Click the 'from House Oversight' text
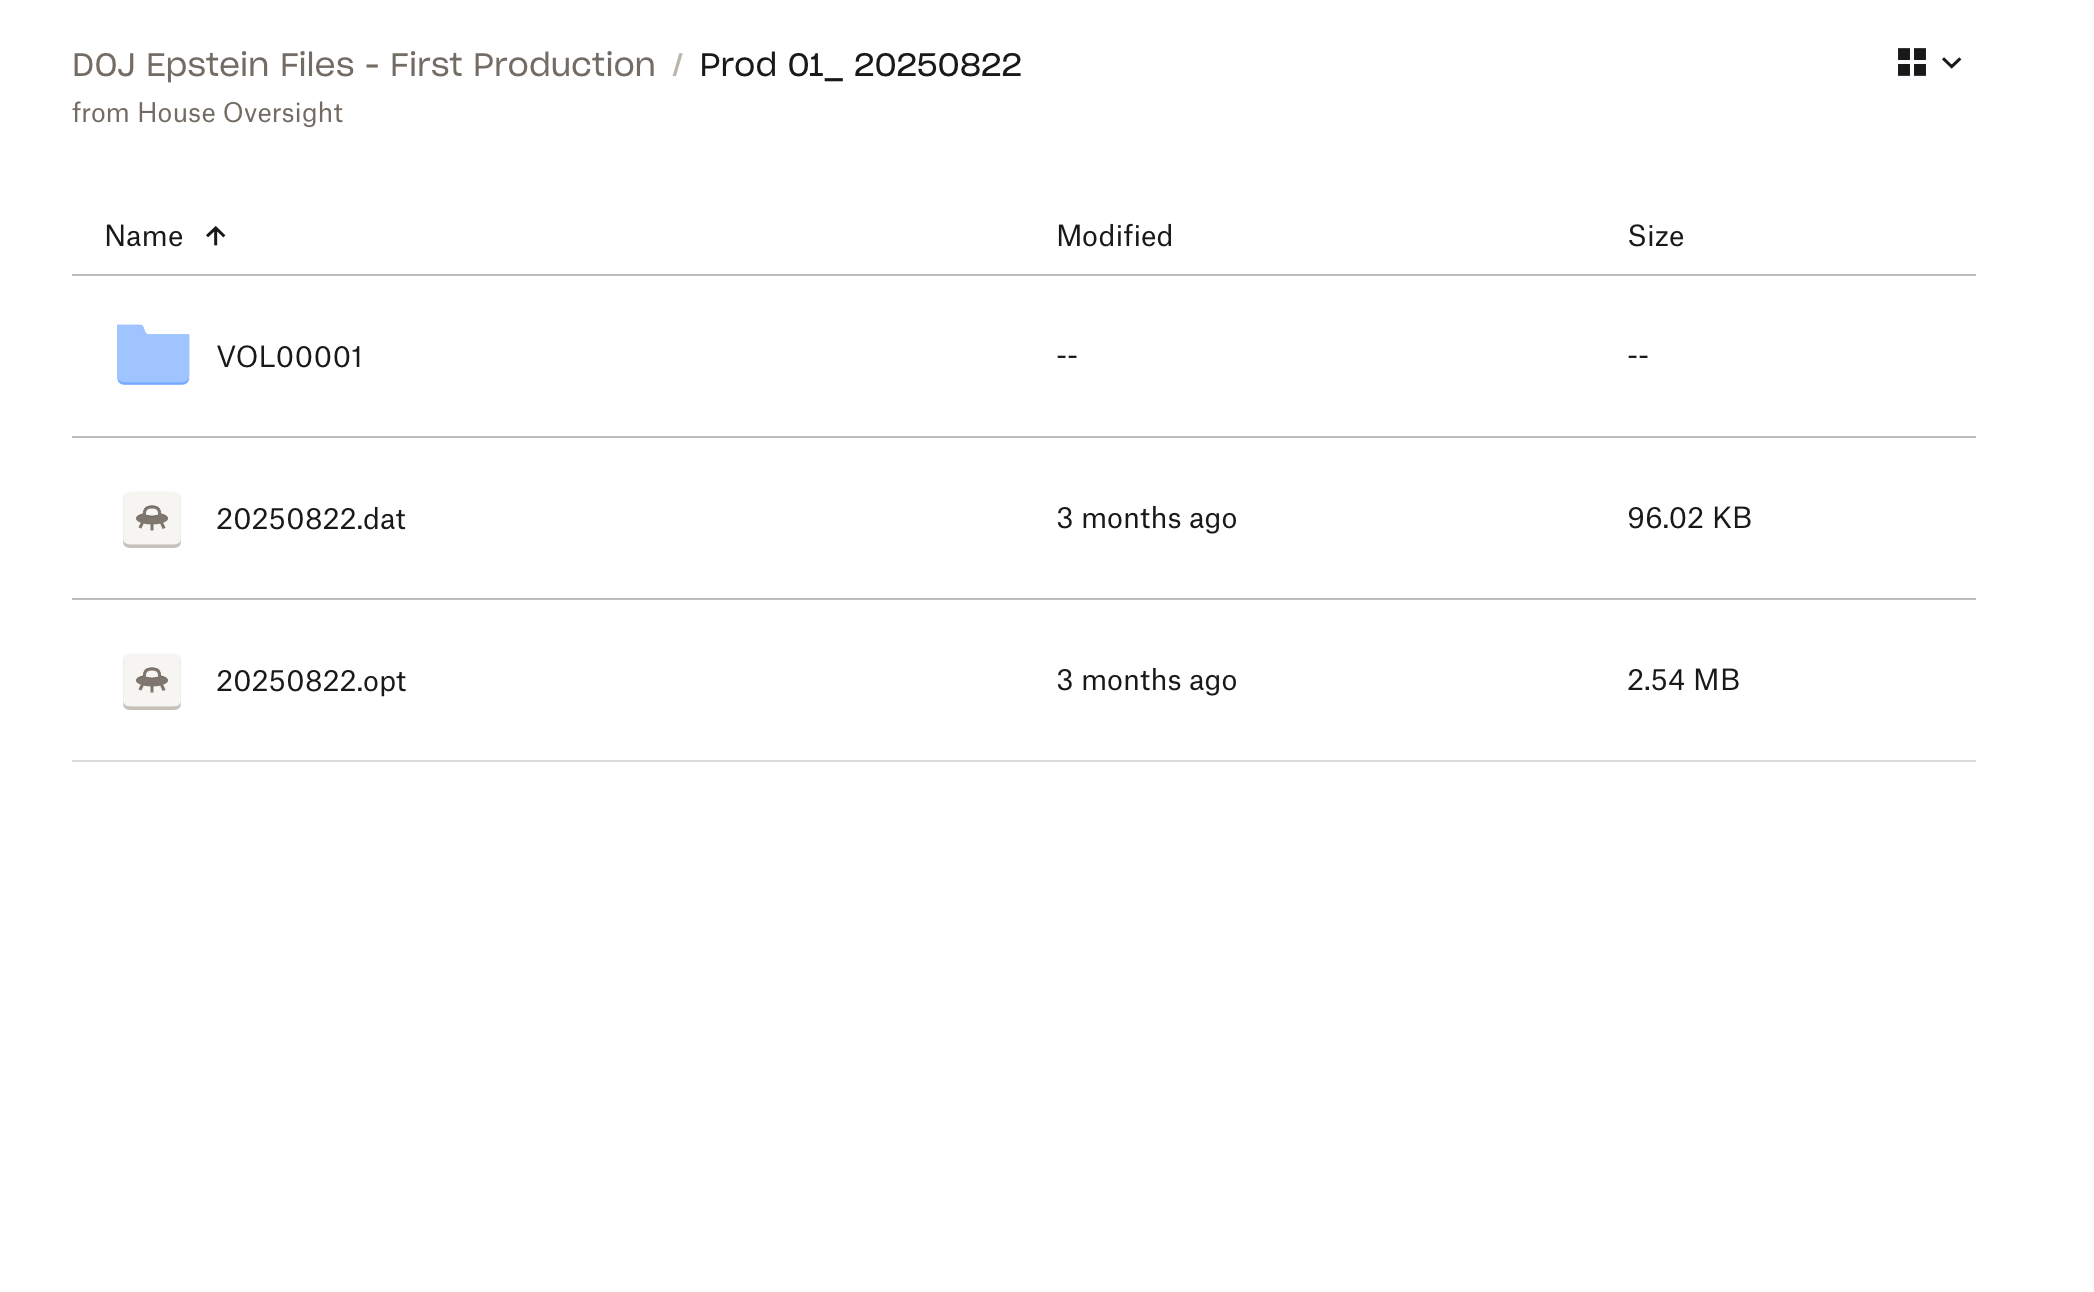Viewport: 2094px width, 1292px height. click(207, 113)
